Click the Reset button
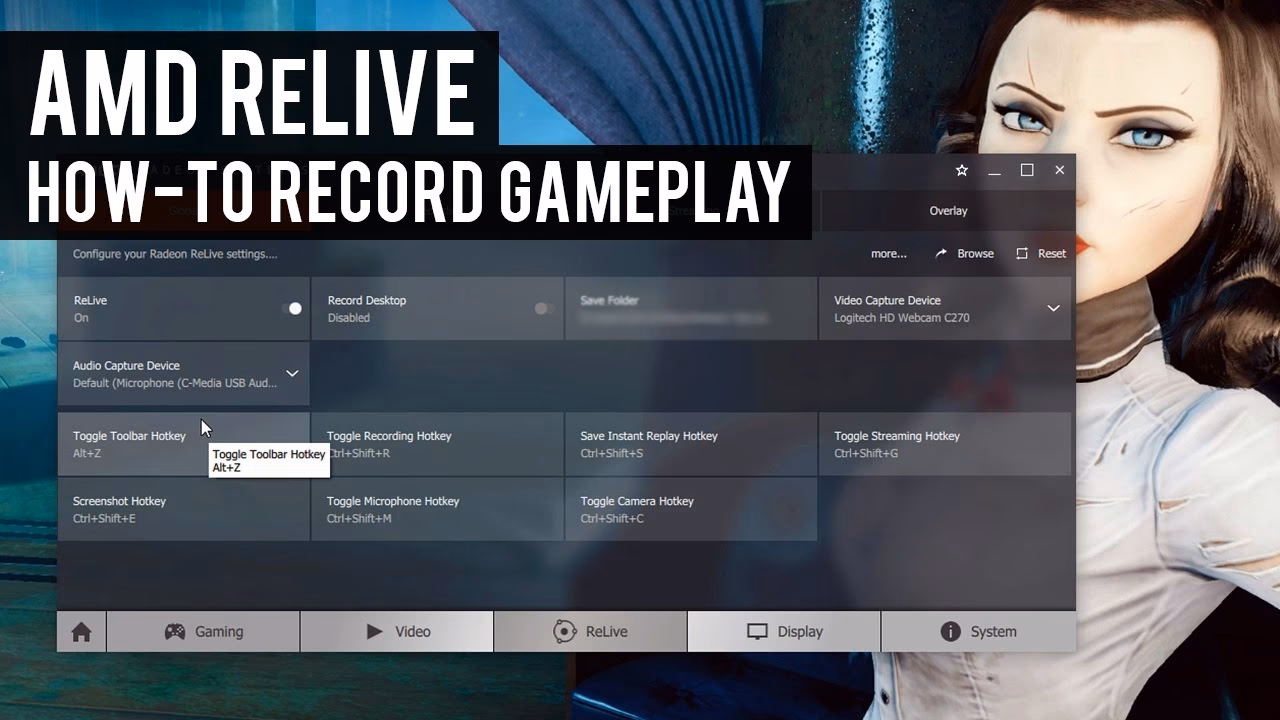The image size is (1280, 720). tap(1041, 254)
